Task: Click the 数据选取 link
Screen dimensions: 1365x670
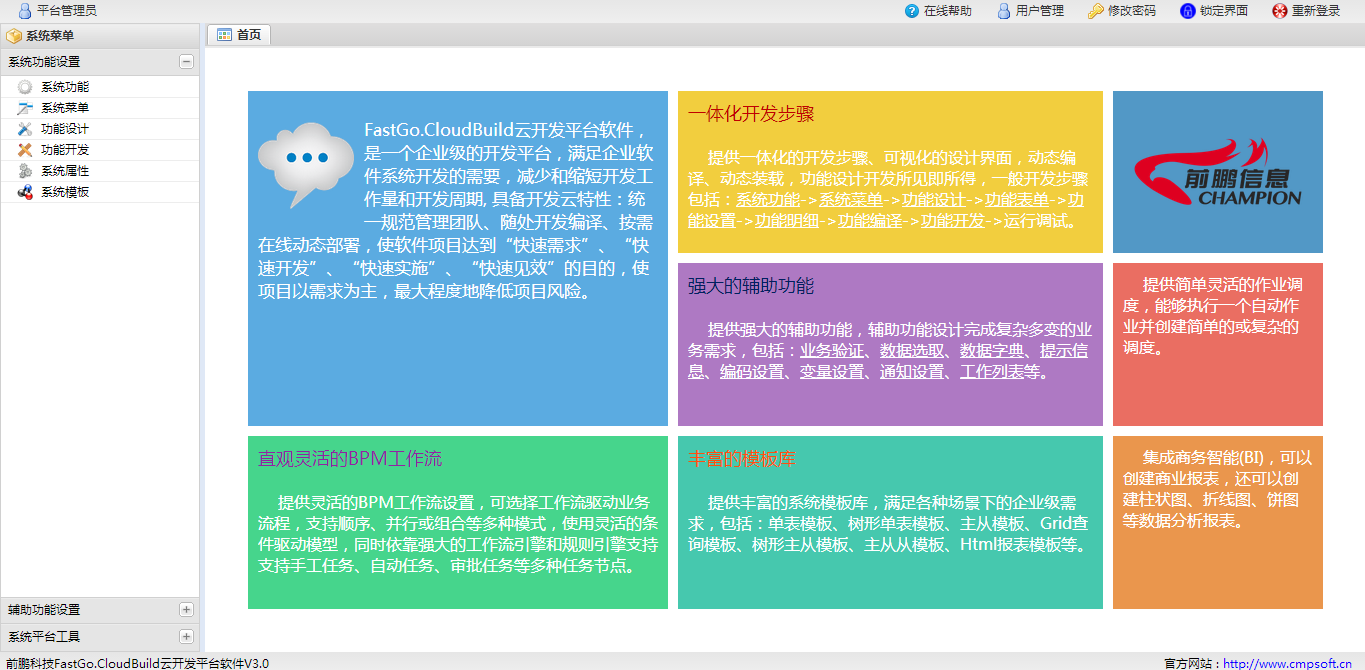Action: tap(912, 351)
